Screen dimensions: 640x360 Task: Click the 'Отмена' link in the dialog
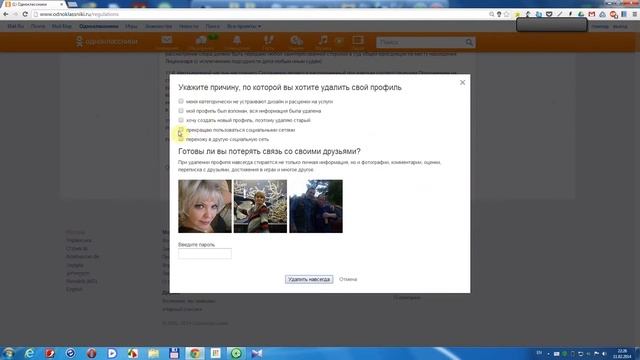(348, 279)
